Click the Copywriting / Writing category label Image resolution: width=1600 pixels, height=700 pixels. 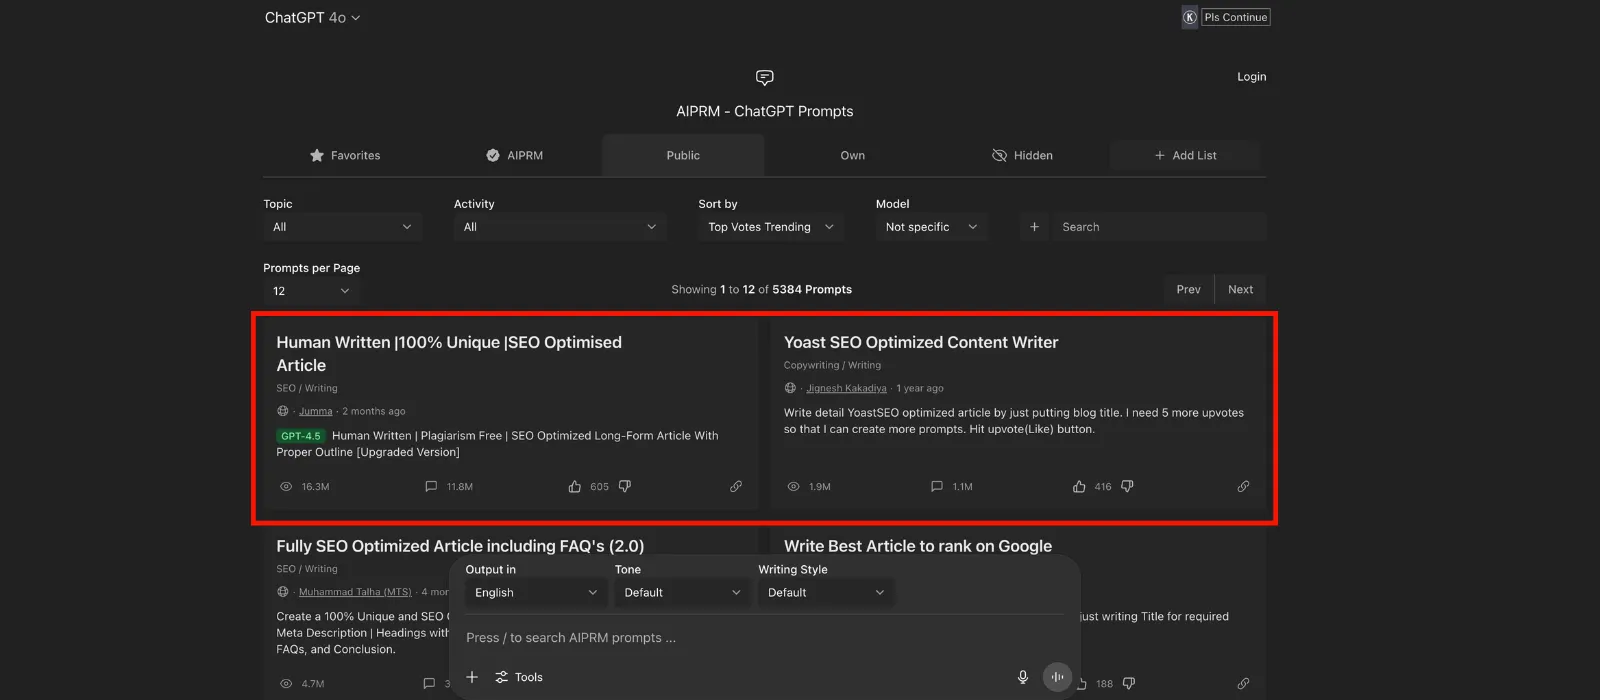click(x=832, y=365)
